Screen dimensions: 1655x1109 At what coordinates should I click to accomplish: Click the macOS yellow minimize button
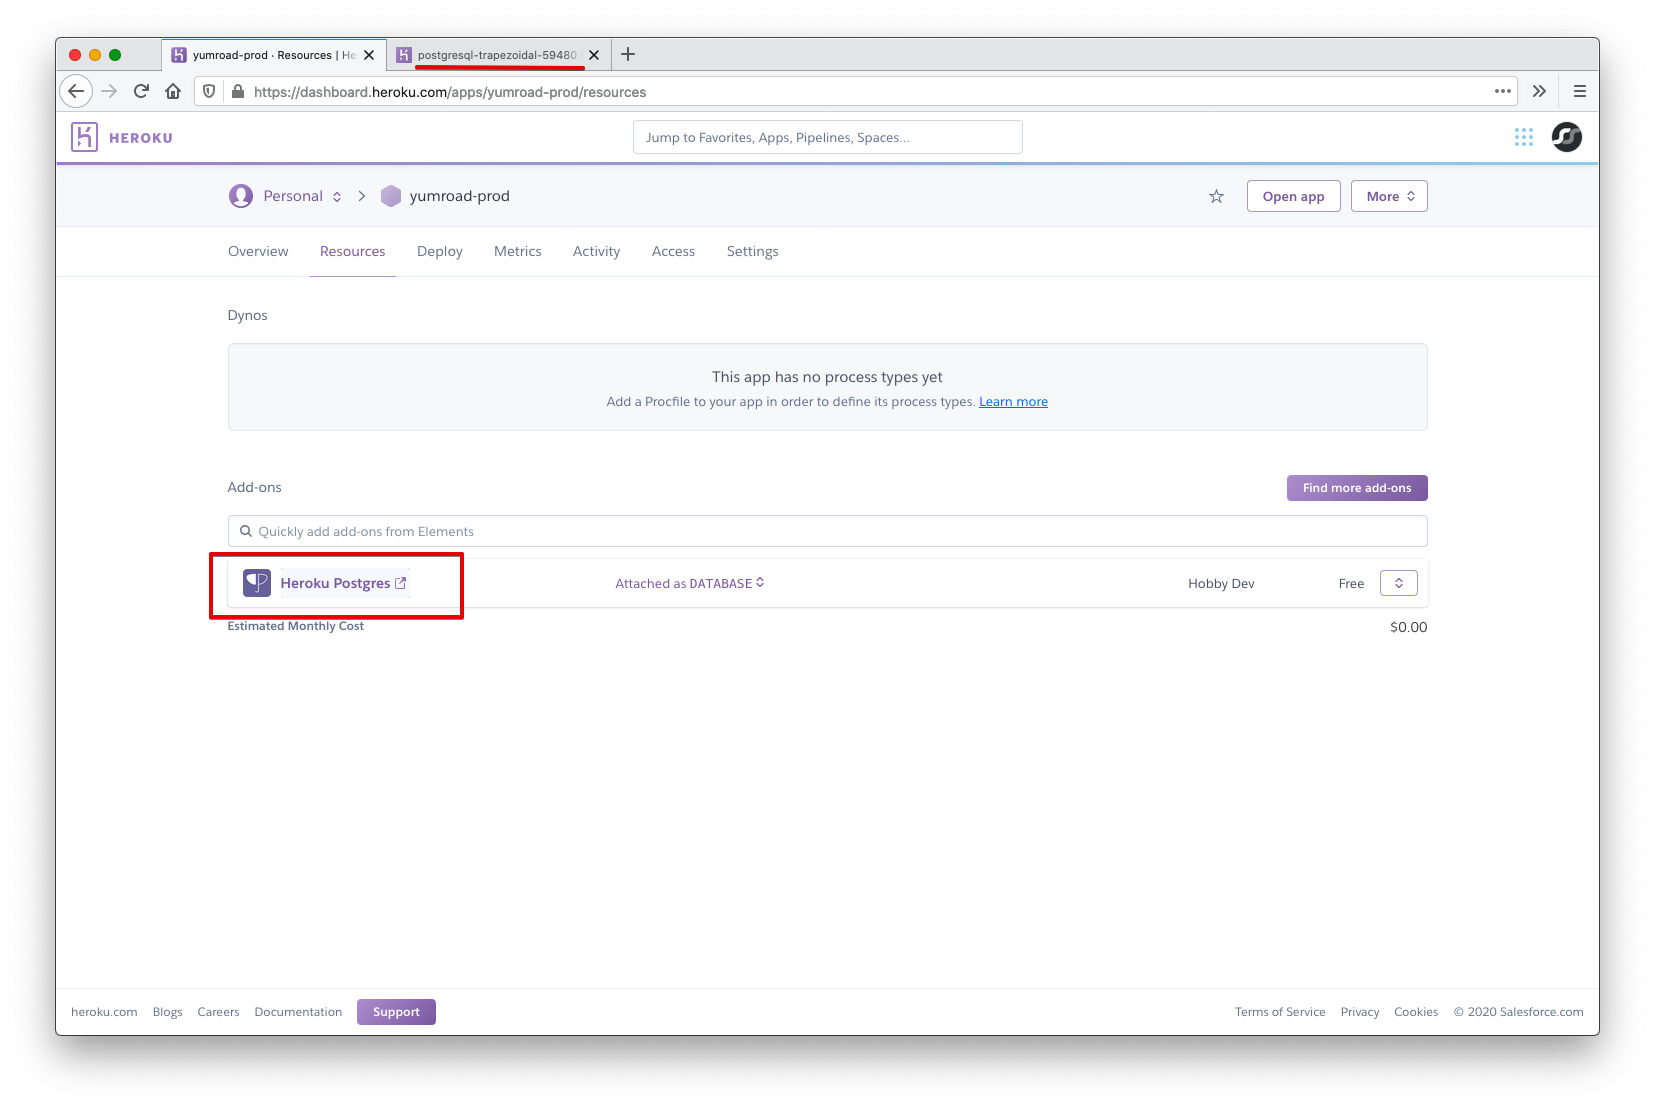[95, 55]
